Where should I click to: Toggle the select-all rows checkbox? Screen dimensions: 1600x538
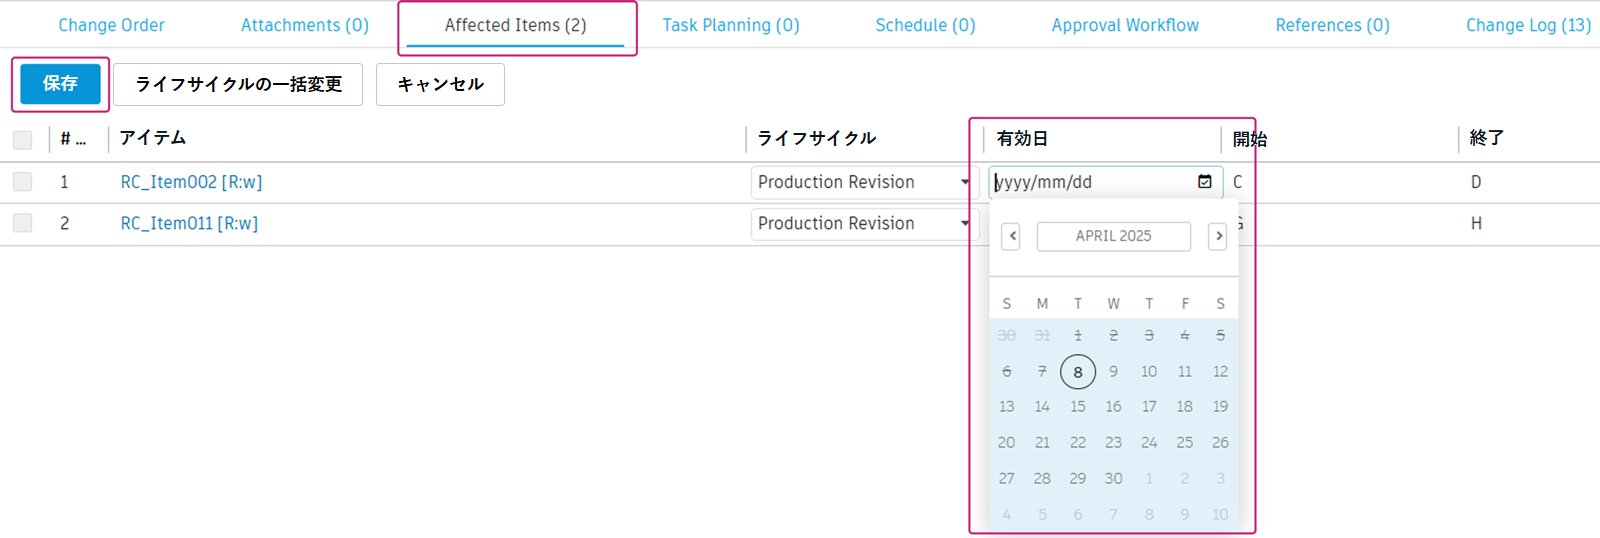[23, 139]
